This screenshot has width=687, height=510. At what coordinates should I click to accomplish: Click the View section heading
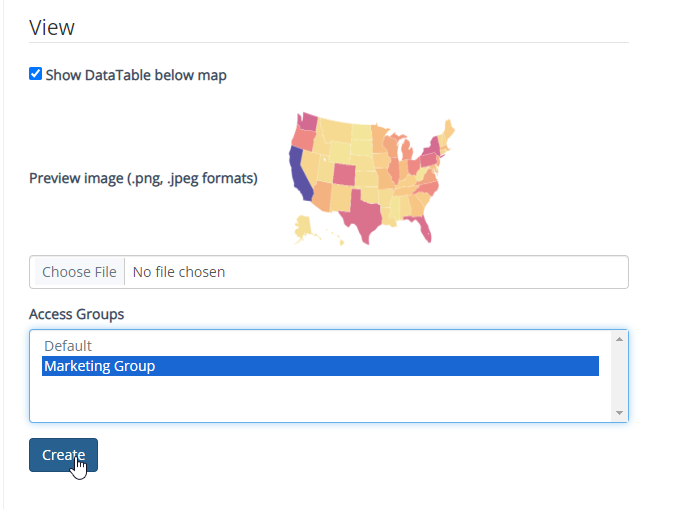[x=52, y=27]
